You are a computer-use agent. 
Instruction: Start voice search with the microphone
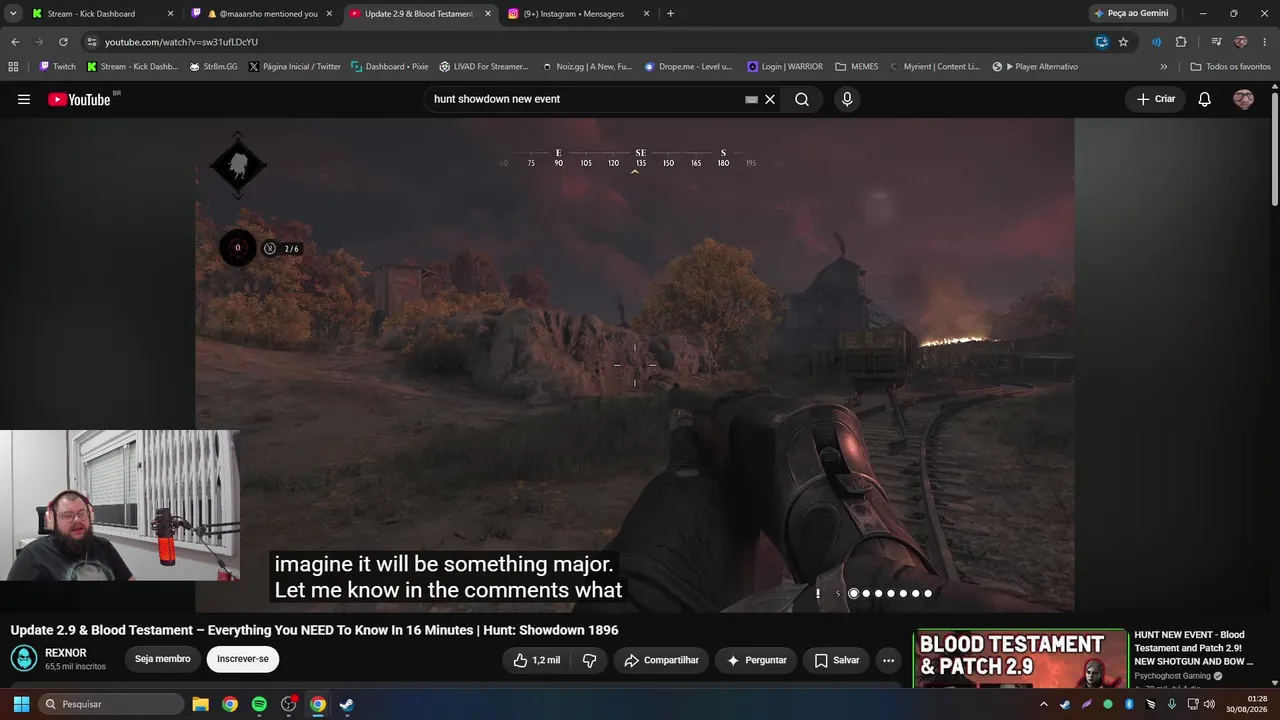click(x=847, y=99)
